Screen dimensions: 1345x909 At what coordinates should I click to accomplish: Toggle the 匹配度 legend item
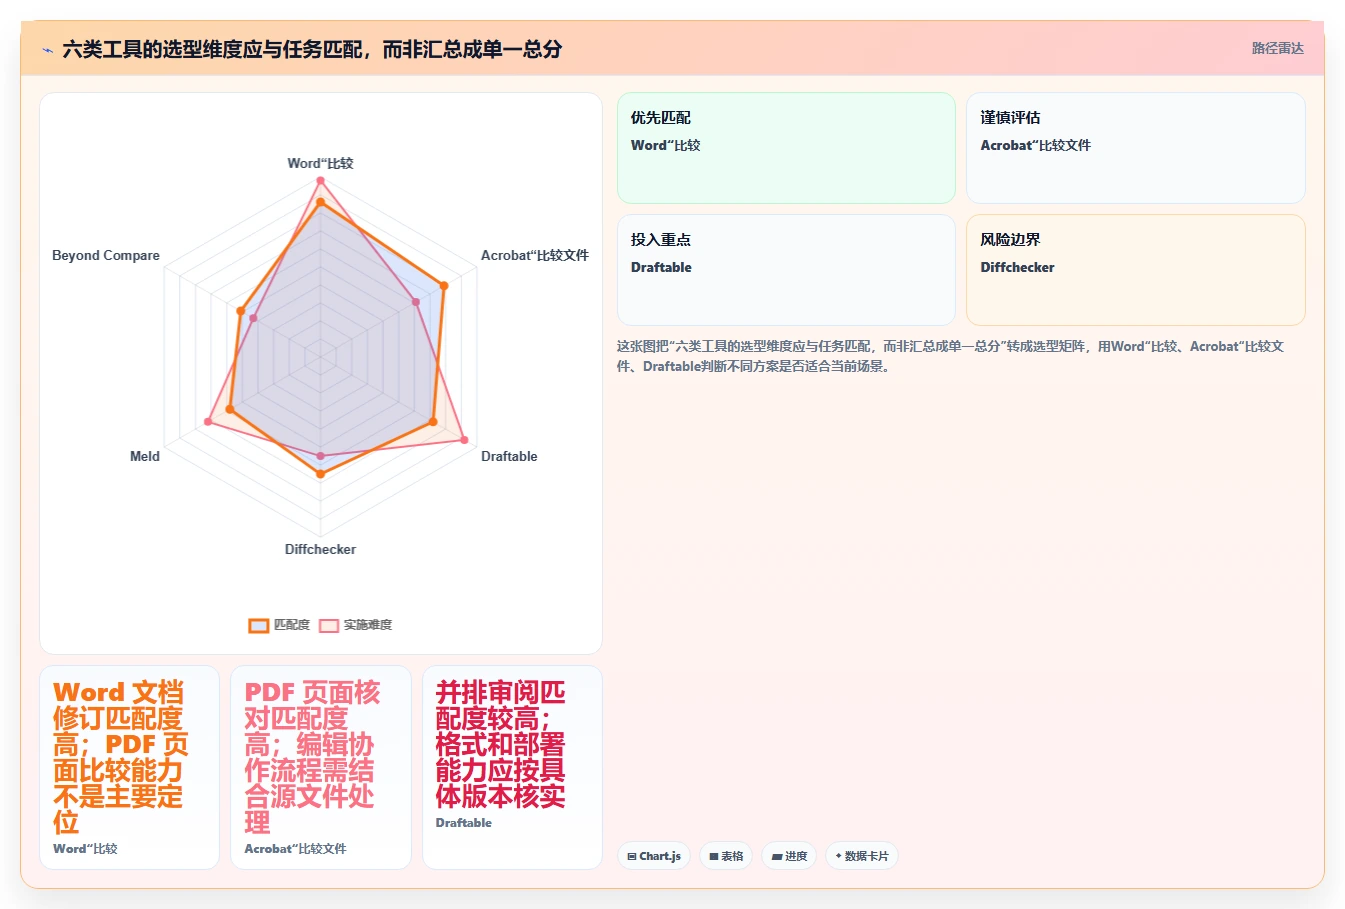[279, 625]
